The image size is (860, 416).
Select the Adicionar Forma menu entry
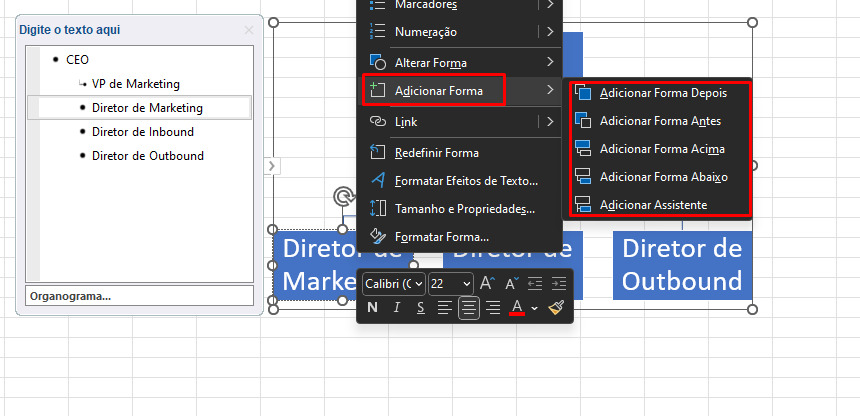pos(460,91)
